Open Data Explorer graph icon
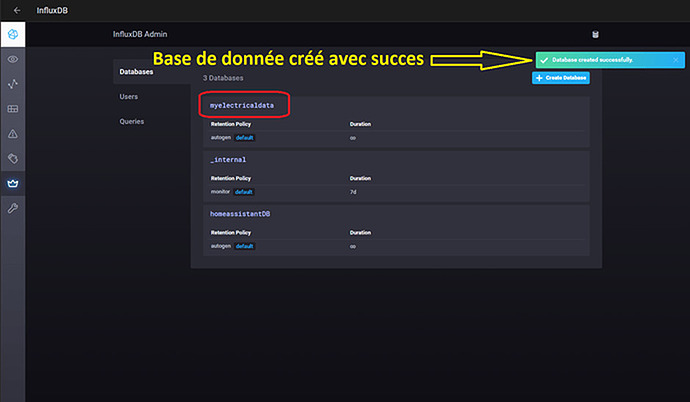 tap(13, 84)
